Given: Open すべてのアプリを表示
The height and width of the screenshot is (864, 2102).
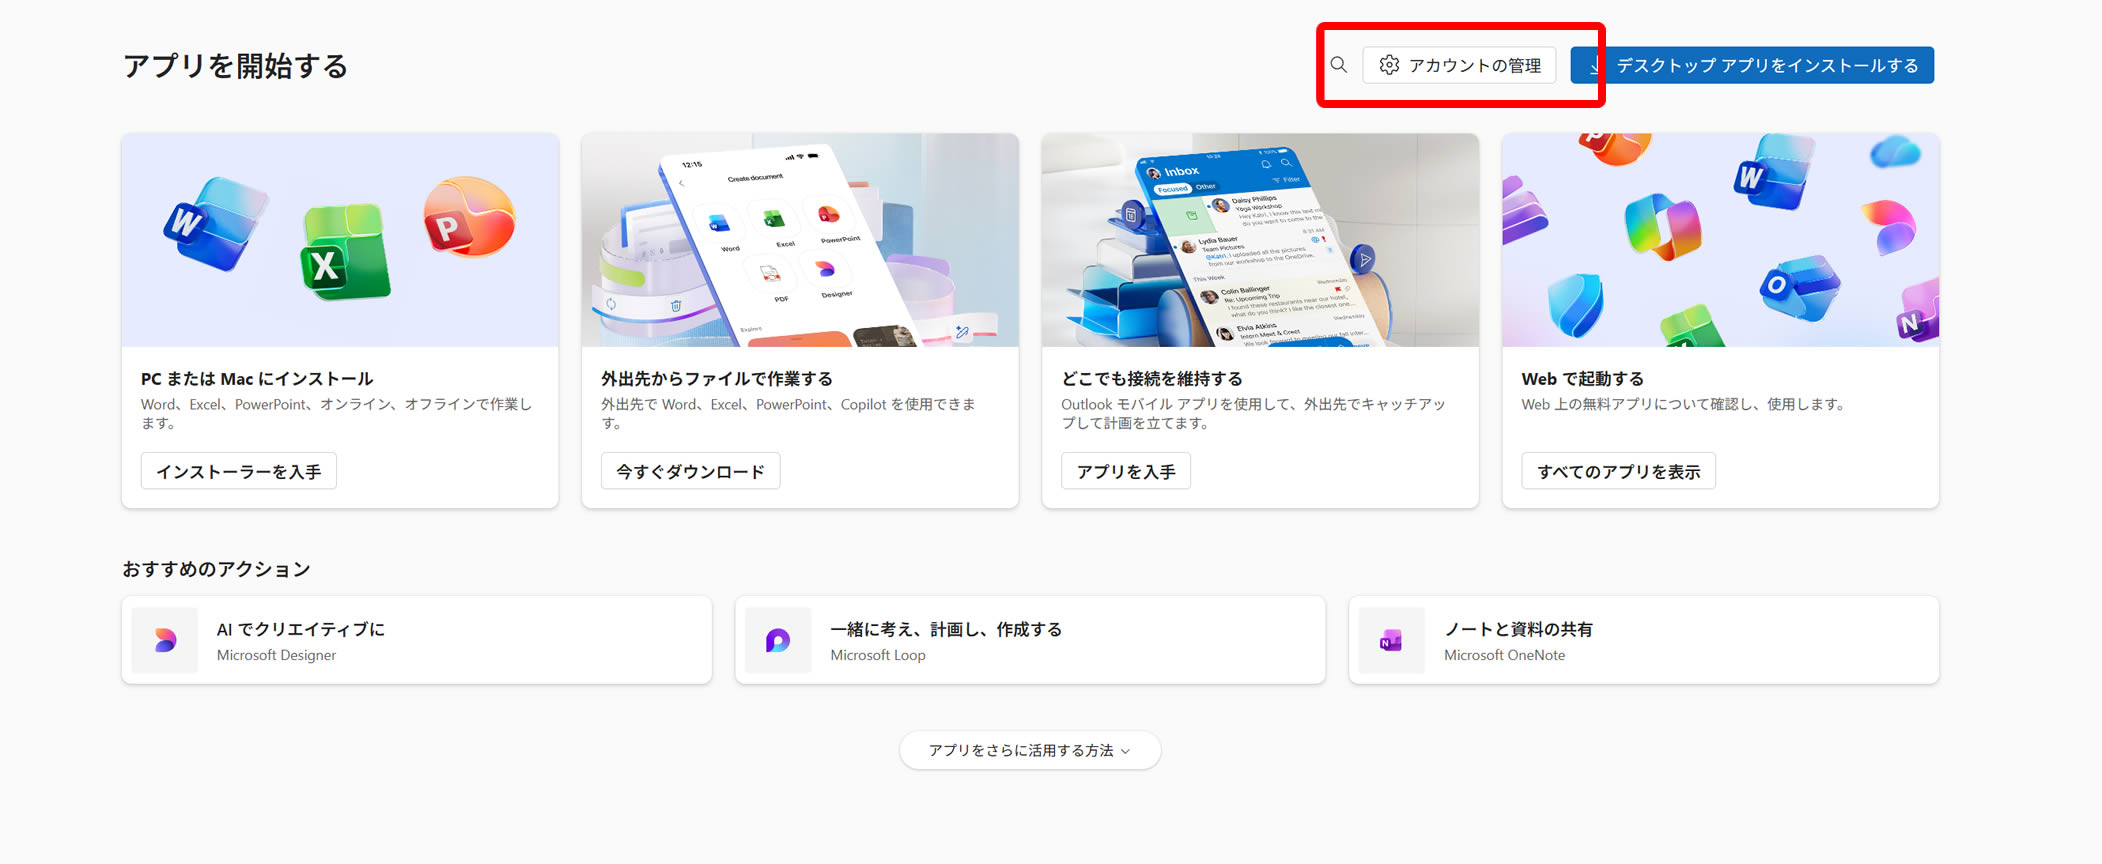Looking at the screenshot, I should (x=1617, y=471).
